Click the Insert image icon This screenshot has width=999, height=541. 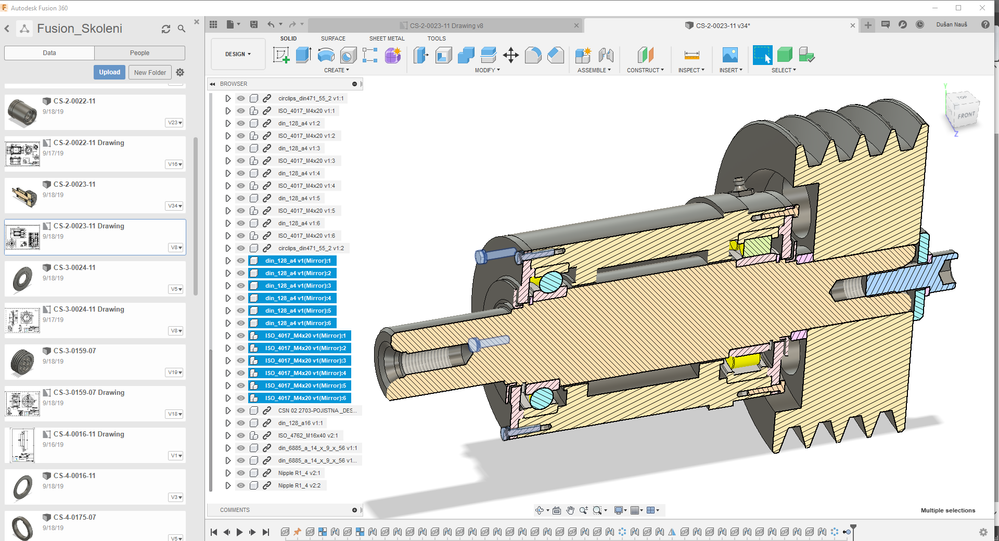coord(730,55)
